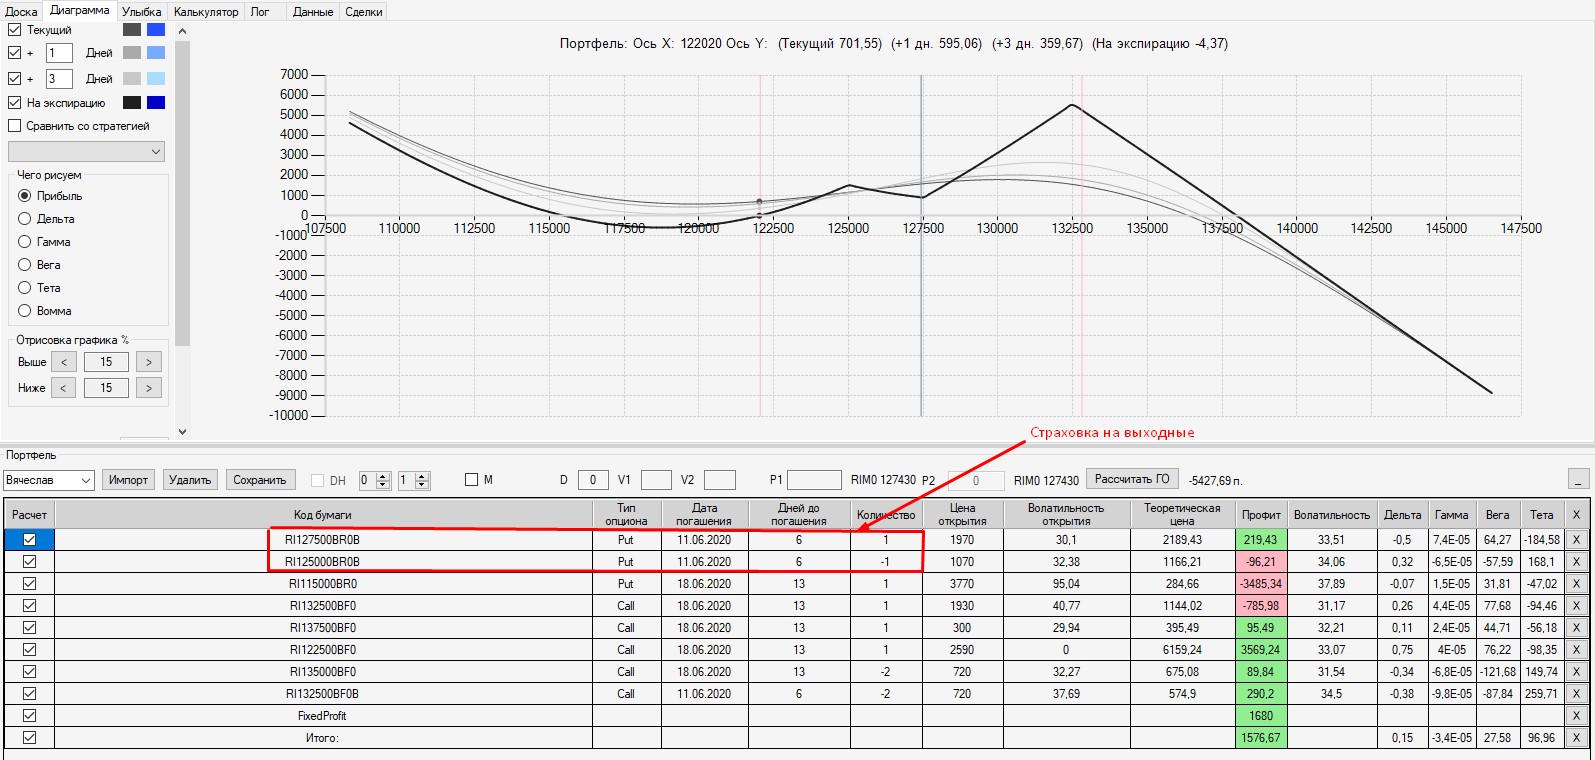Collapse the portfolio panel with the underscore button
The height and width of the screenshot is (760, 1595).
1579,479
